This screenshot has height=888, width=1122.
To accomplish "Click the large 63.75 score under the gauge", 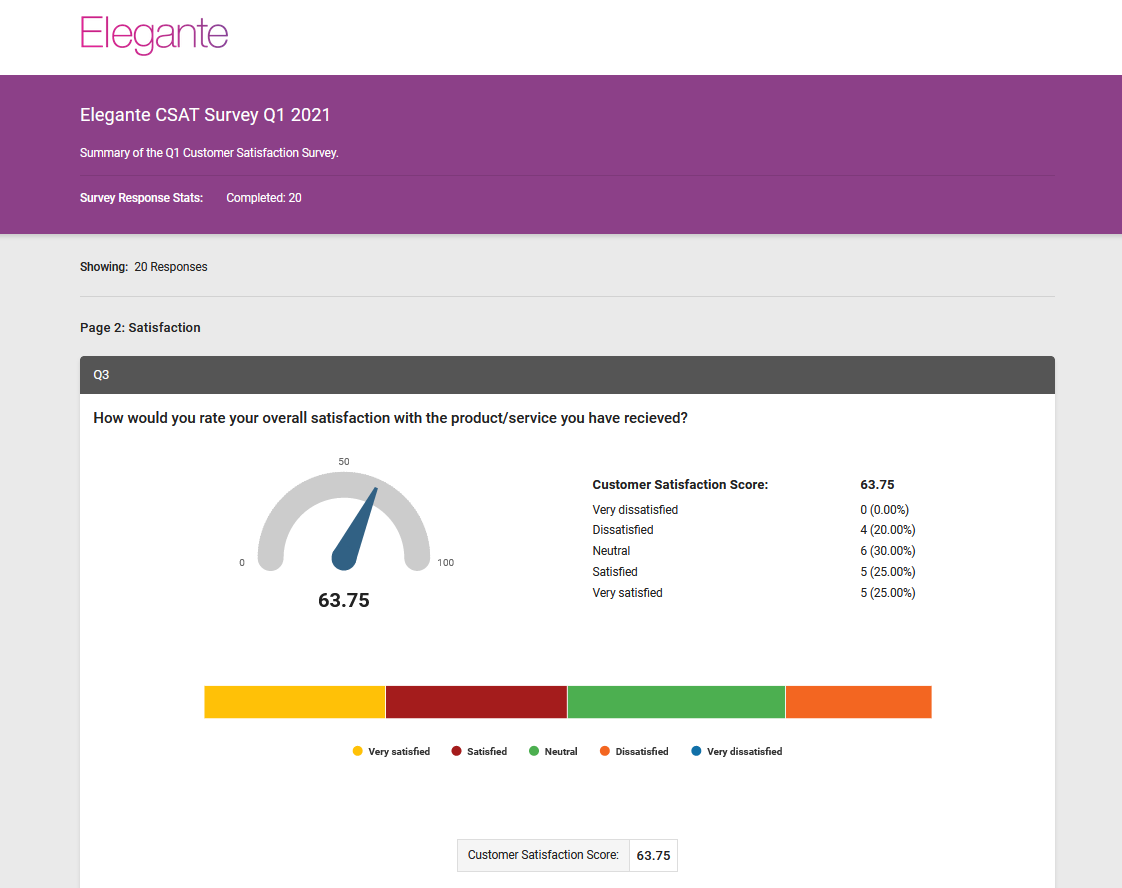I will click(x=344, y=601).
